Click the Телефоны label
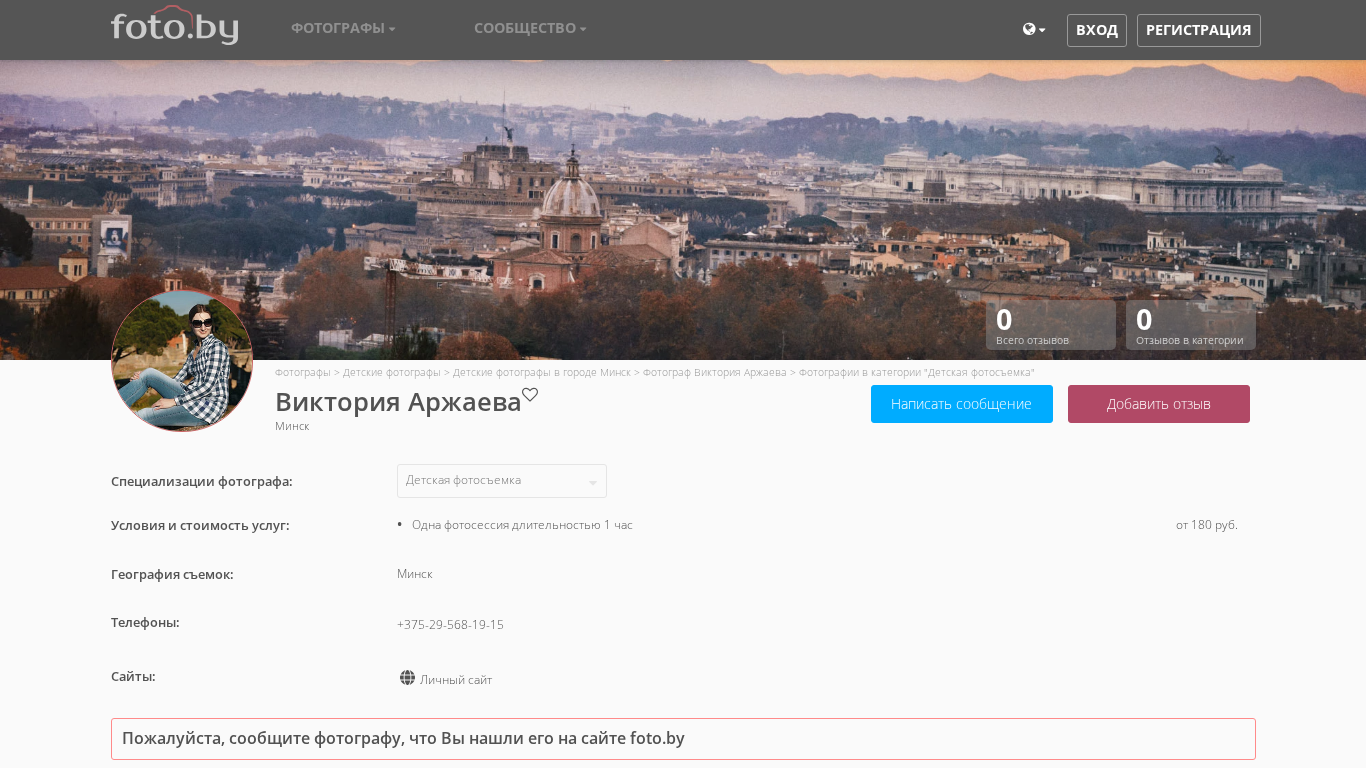The height and width of the screenshot is (768, 1366). coord(145,622)
